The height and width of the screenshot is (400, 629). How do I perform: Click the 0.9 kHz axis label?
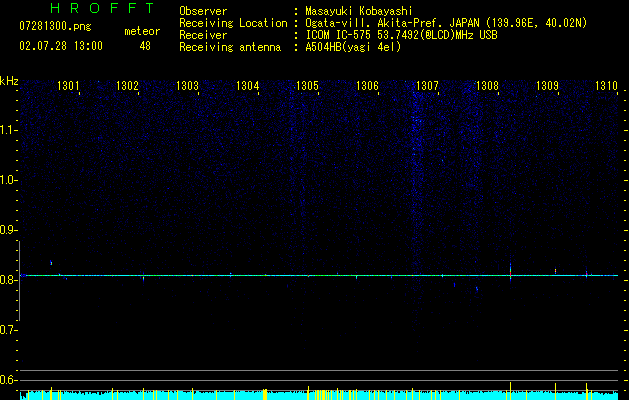tap(9, 230)
